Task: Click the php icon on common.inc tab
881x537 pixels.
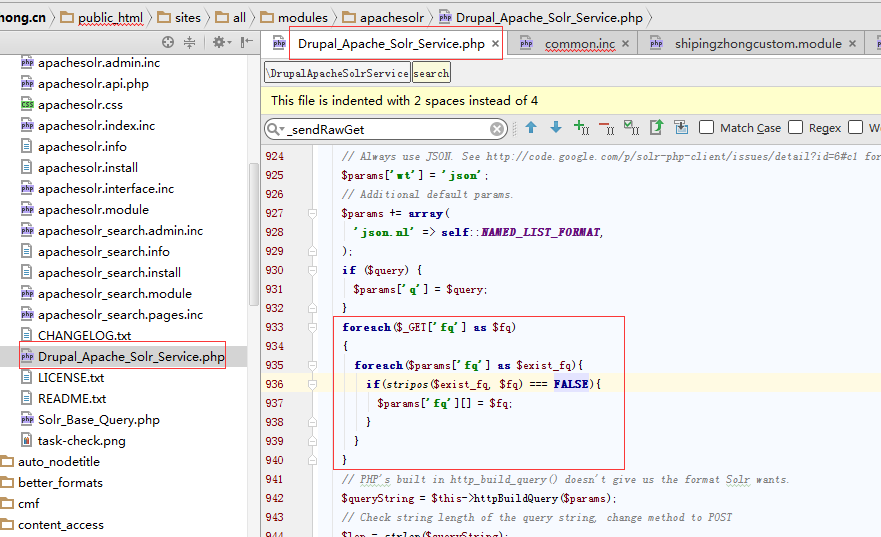Action: coord(526,43)
